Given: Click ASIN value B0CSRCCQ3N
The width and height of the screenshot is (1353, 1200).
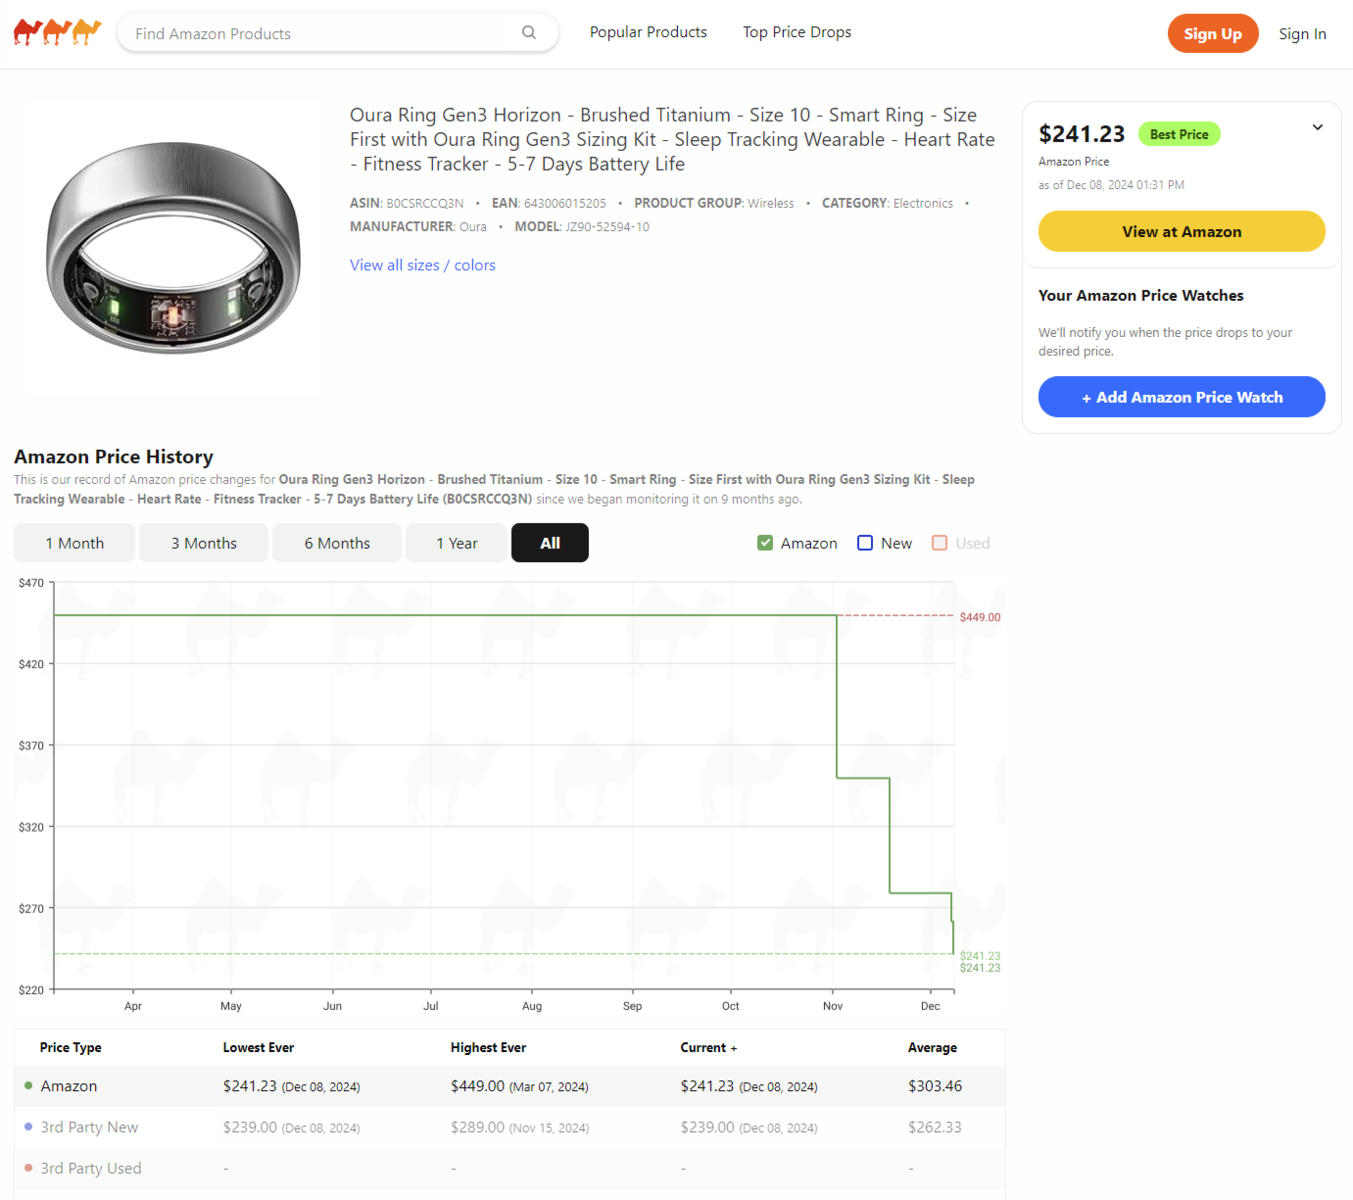Looking at the screenshot, I should 425,203.
